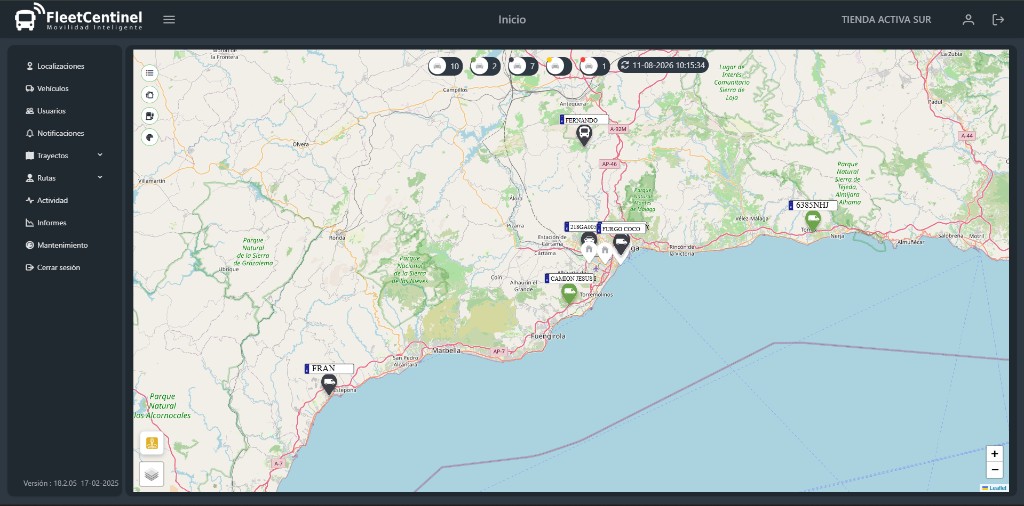Click the FERNANDO plate label
This screenshot has height=506, width=1024.
584,120
